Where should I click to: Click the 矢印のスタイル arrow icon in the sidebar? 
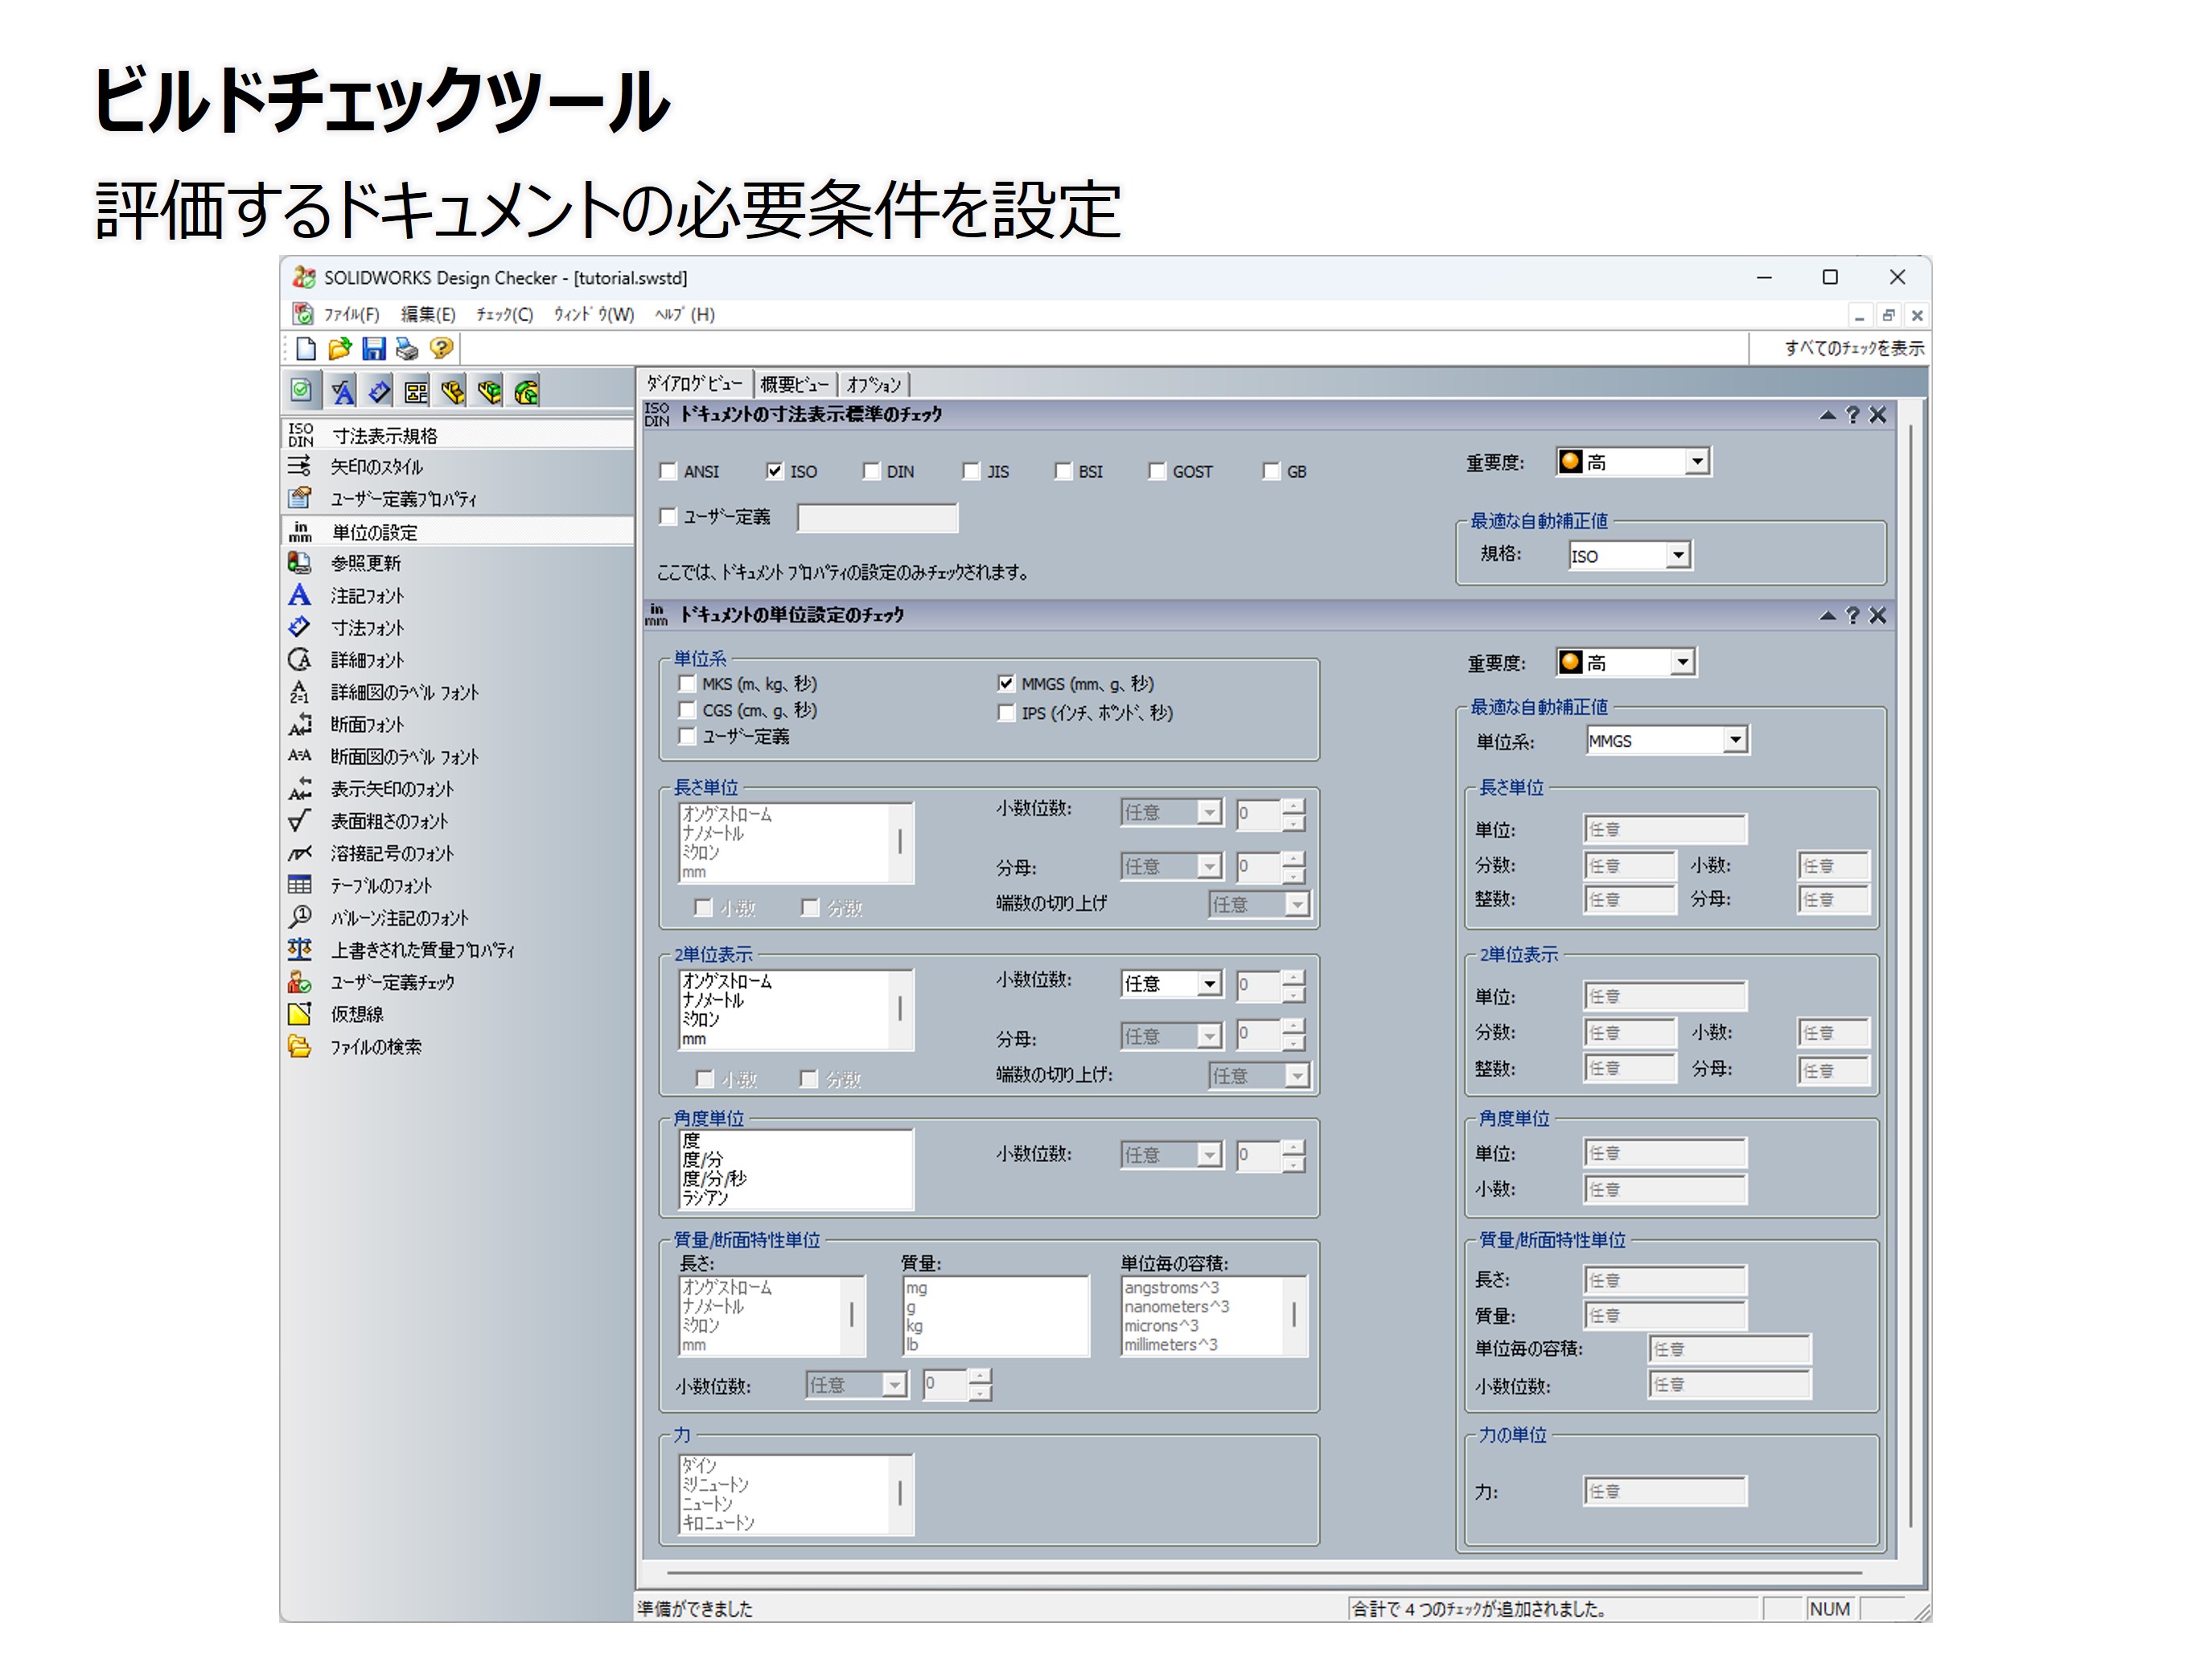tap(299, 466)
